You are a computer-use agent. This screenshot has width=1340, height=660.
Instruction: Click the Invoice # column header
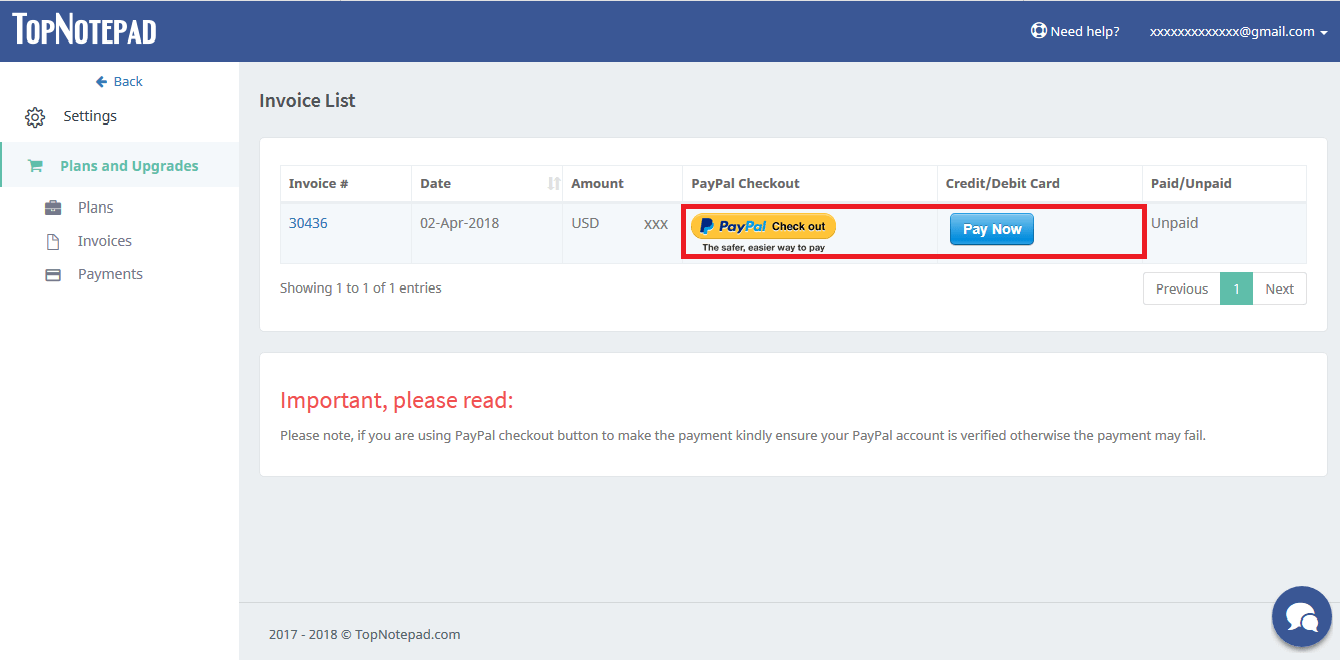pos(345,184)
